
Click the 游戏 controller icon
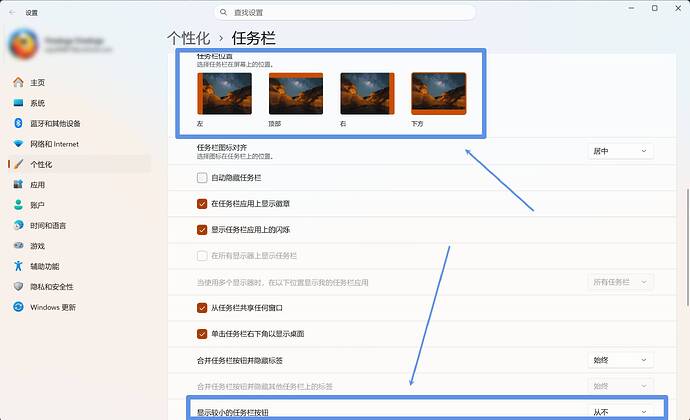click(18, 246)
